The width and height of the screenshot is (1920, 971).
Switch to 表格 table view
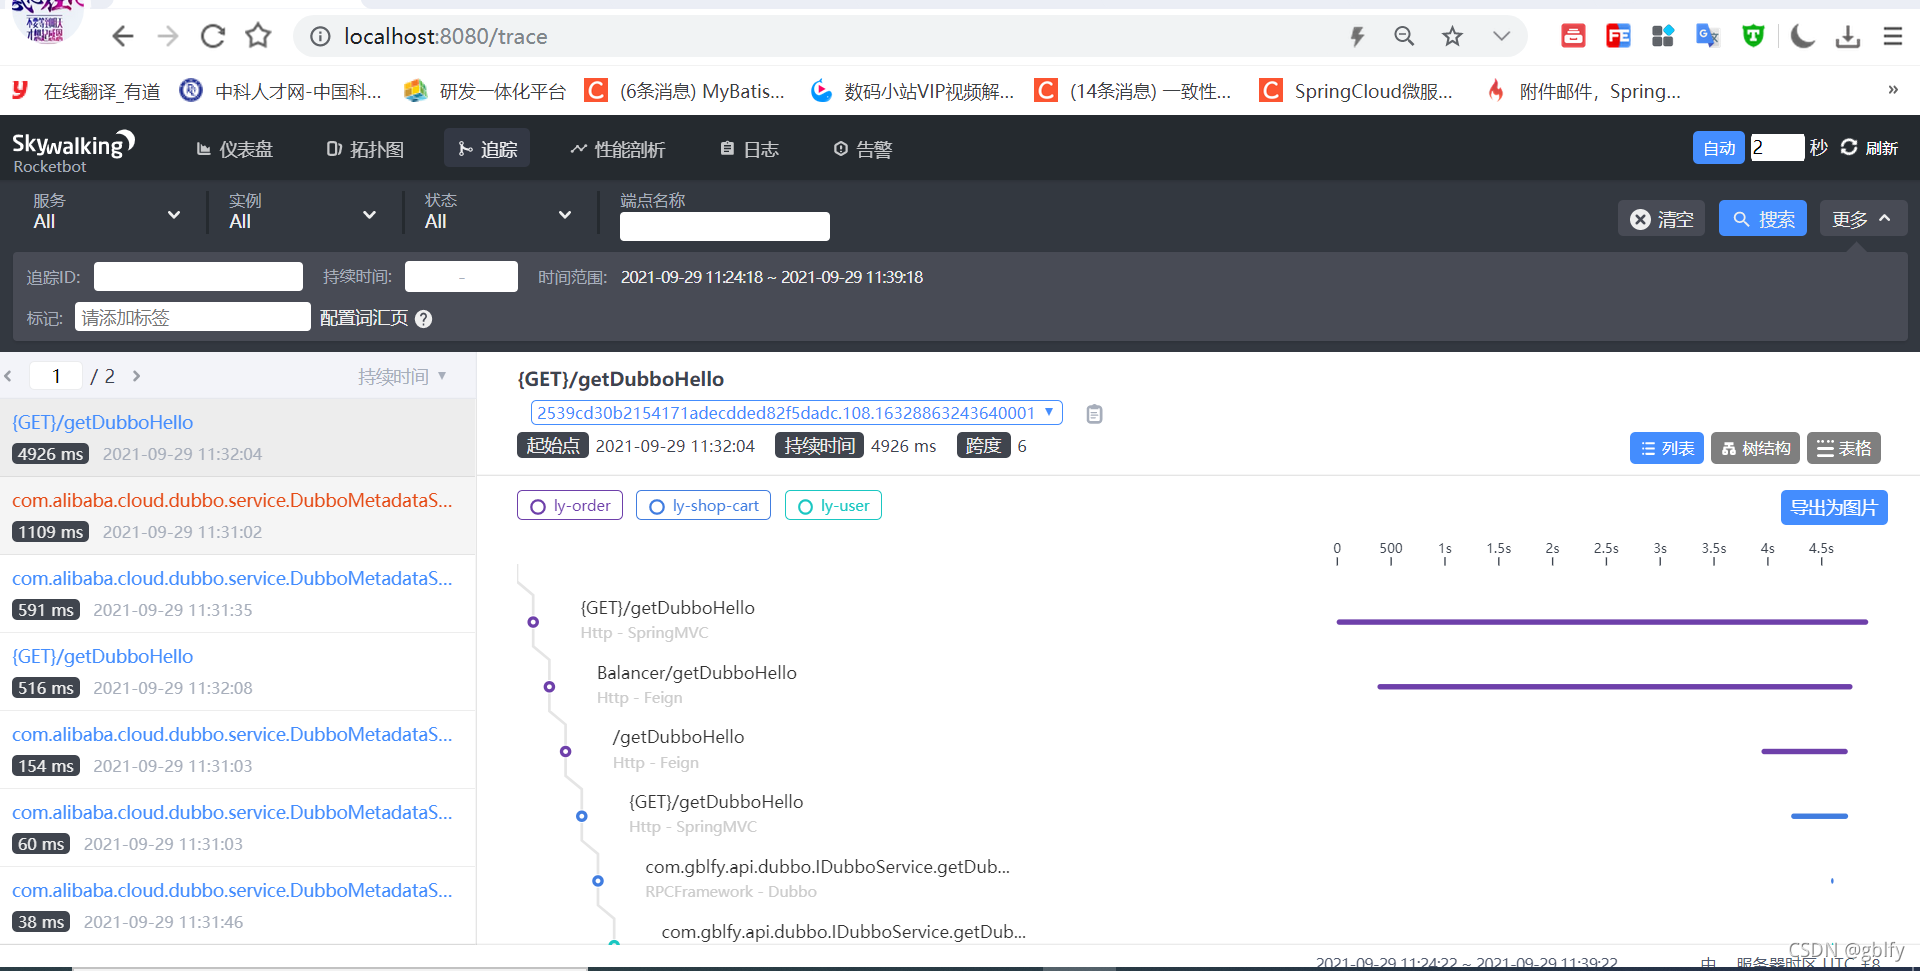tap(1843, 448)
